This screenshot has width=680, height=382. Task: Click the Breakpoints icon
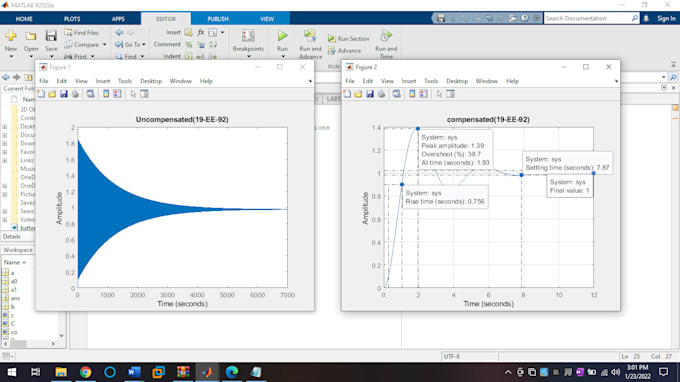(x=248, y=36)
